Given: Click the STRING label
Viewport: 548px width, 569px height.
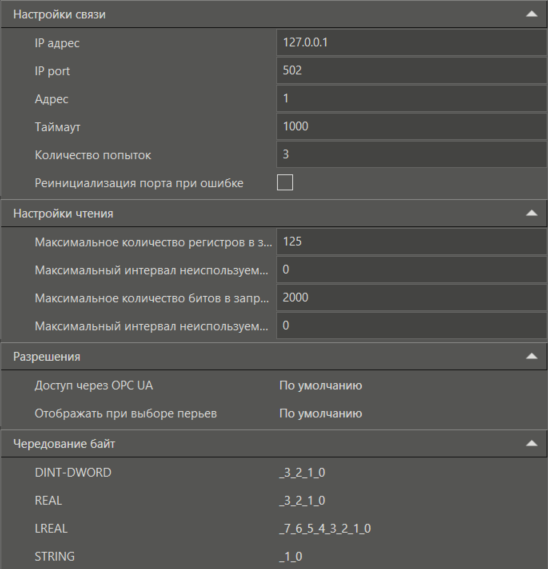Looking at the screenshot, I should pos(54,556).
